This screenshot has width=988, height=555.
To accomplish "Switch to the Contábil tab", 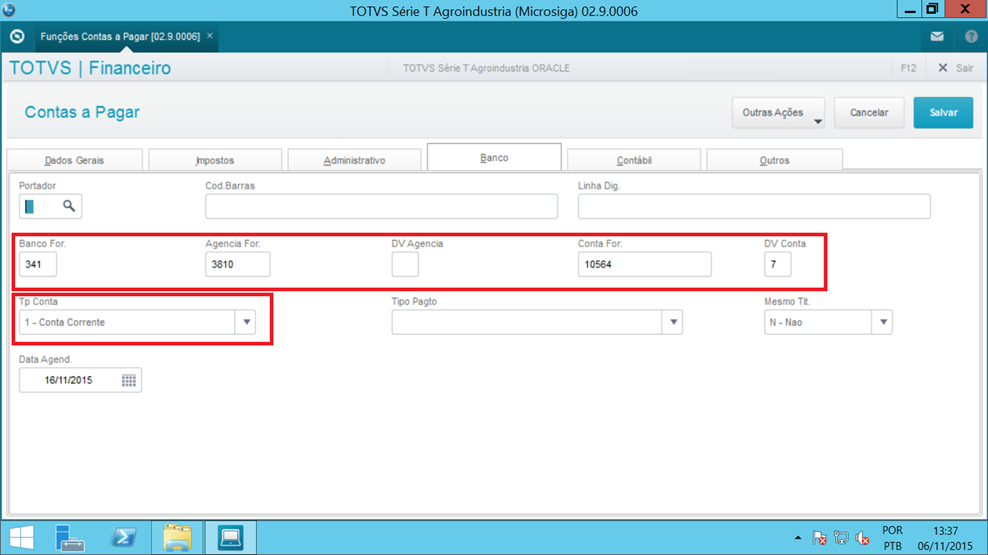I will (x=634, y=160).
